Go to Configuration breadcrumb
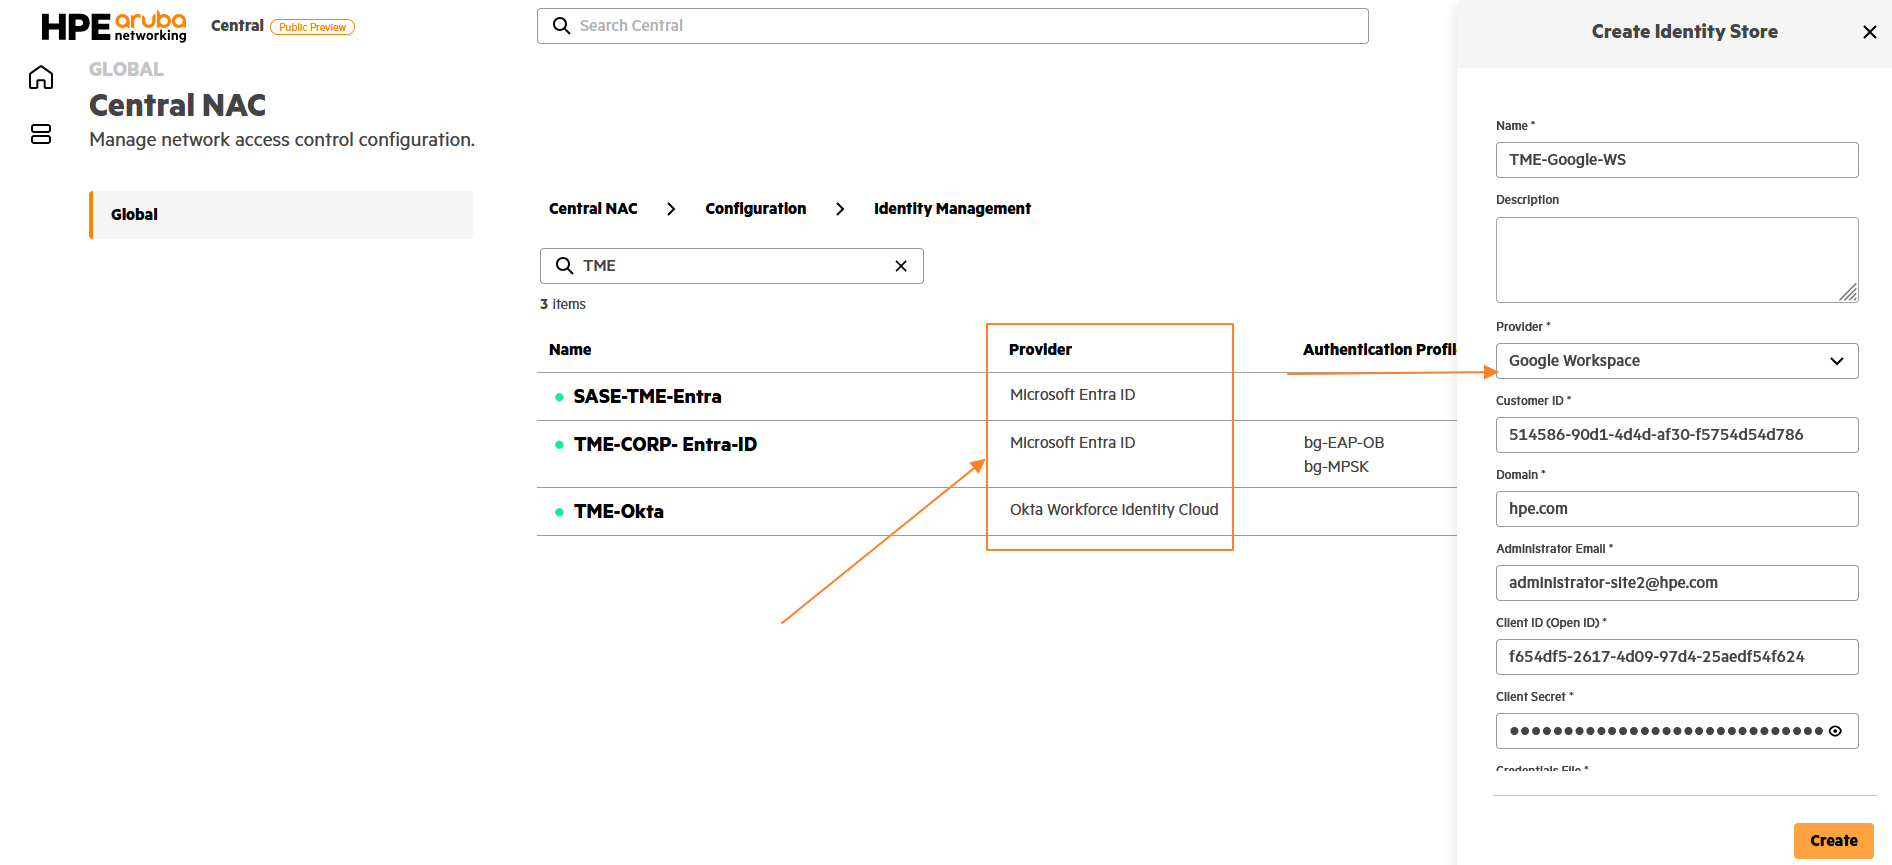This screenshot has height=865, width=1892. (x=756, y=209)
